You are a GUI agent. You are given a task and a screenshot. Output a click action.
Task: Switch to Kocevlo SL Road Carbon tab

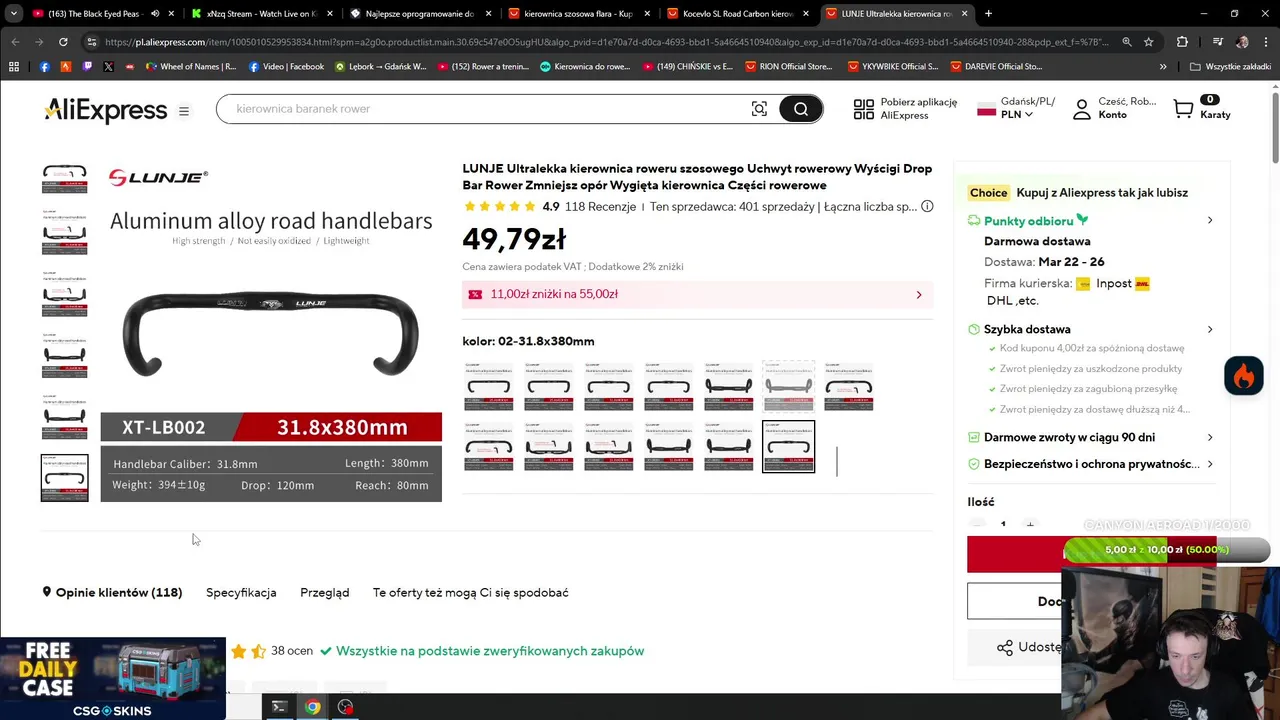coord(738,14)
